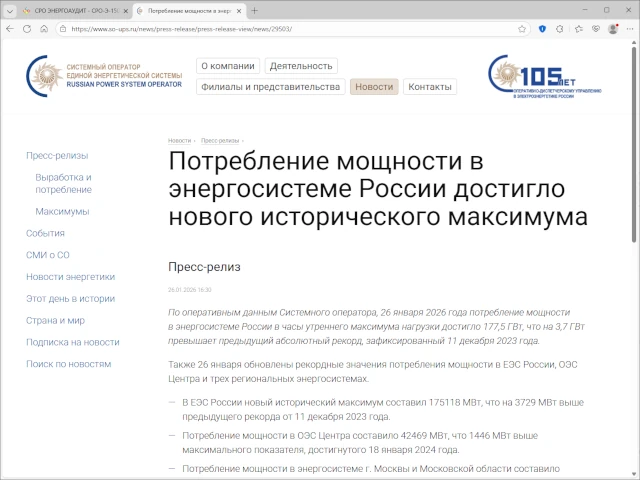Image resolution: width=640 pixels, height=480 pixels.
Task: Open Подписка на новости link
Action: coord(73,342)
